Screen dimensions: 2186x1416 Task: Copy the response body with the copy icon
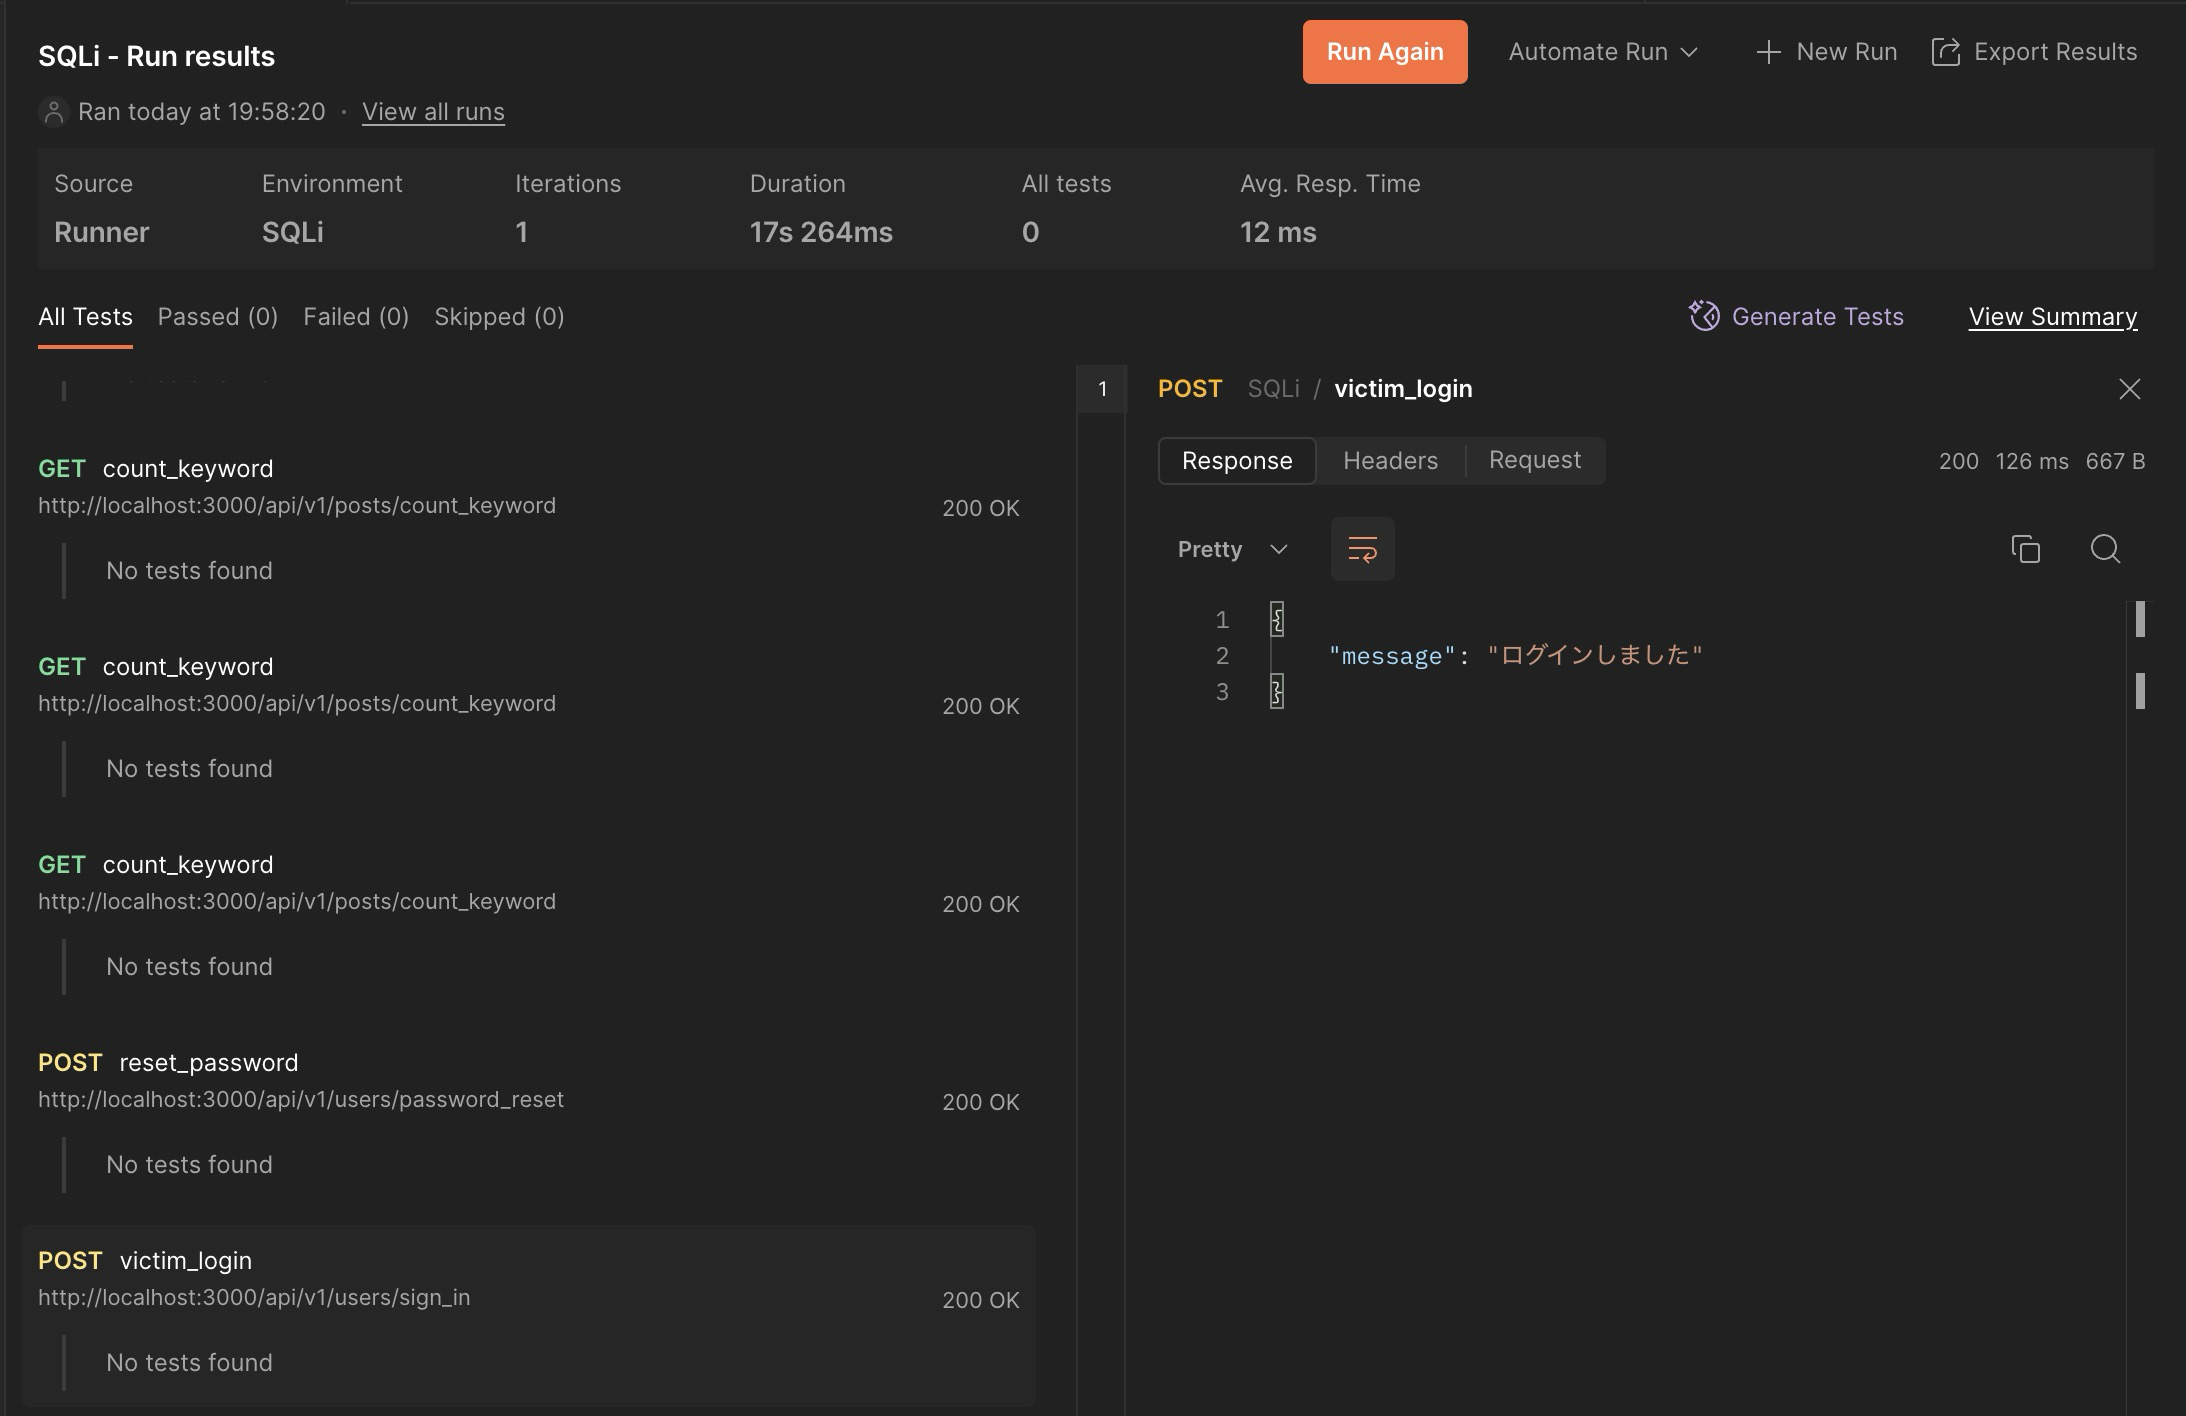click(x=2025, y=549)
